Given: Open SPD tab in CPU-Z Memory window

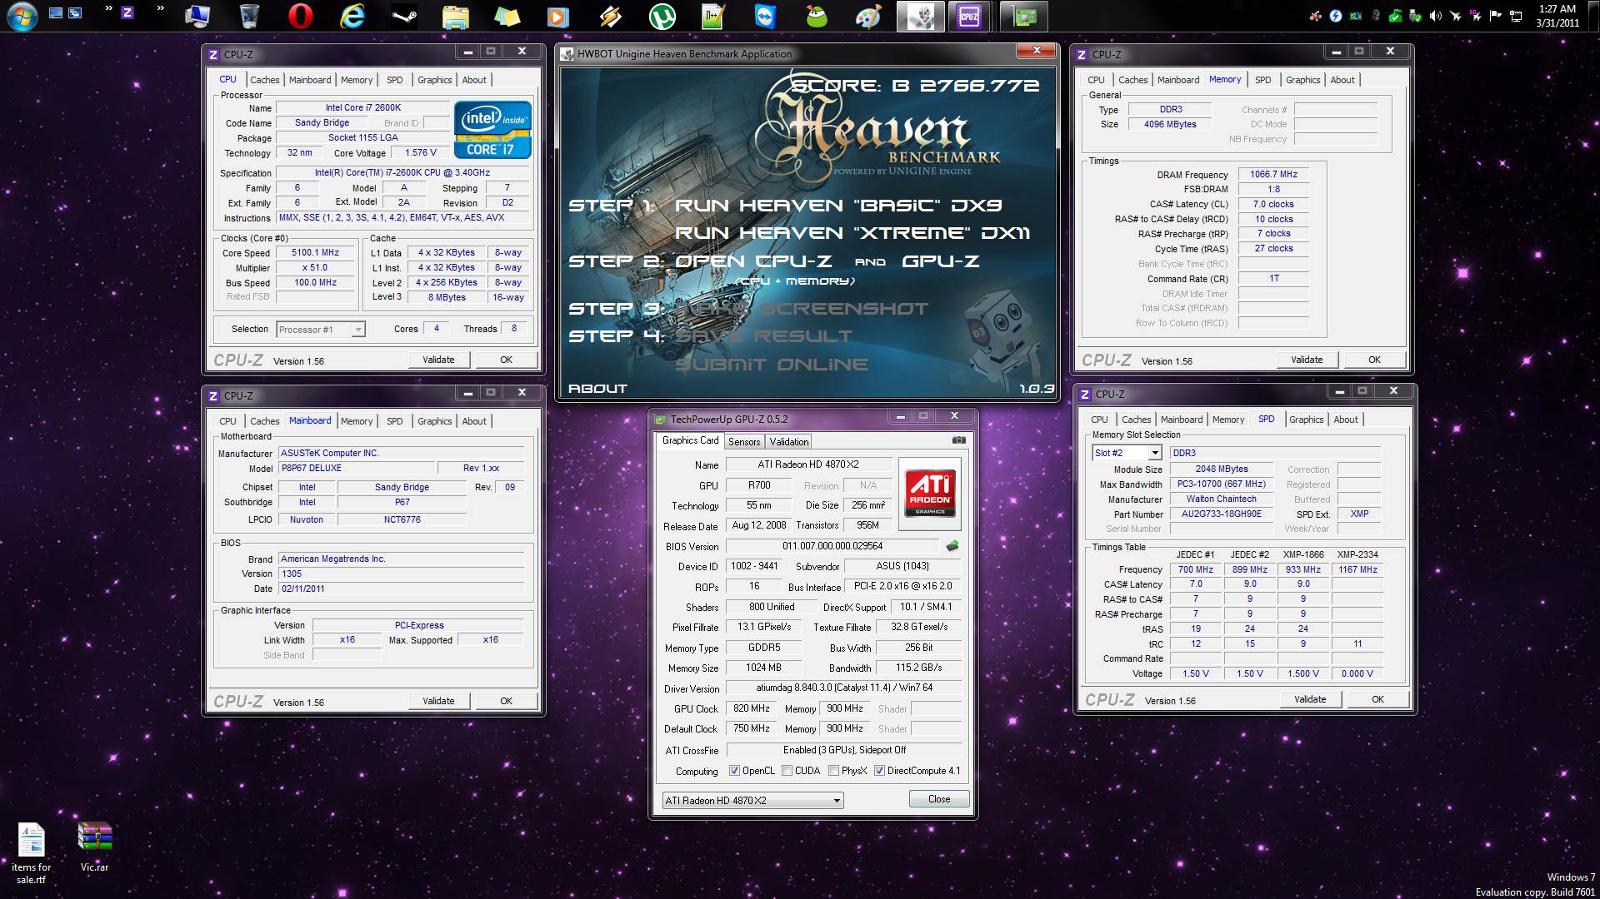Looking at the screenshot, I should pos(1263,80).
